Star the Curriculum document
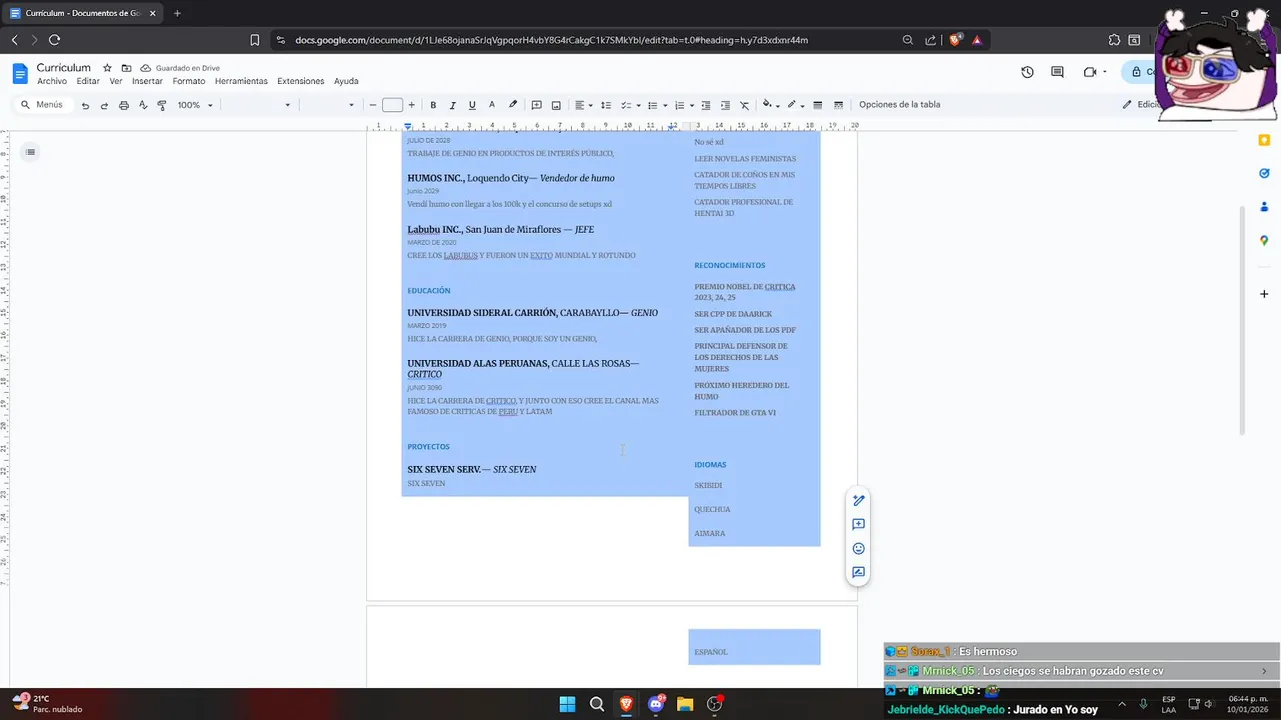 [x=107, y=68]
